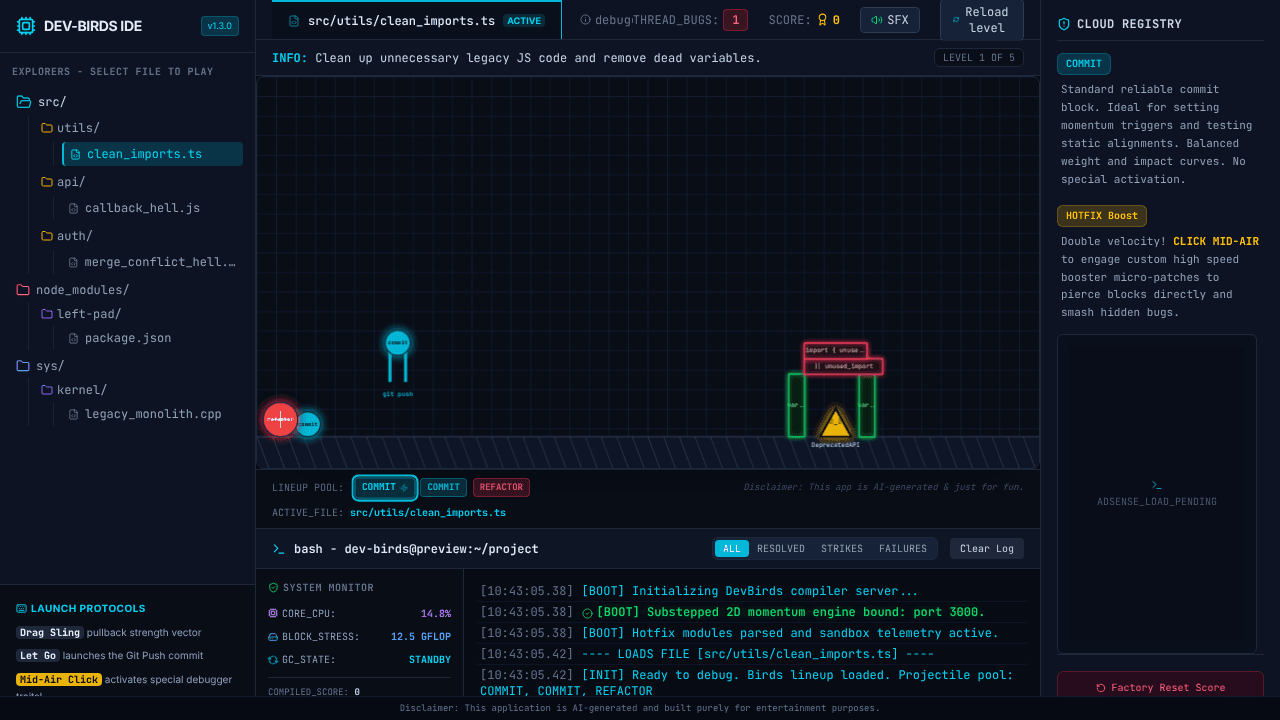The width and height of the screenshot is (1280, 720).
Task: Click the unused_import red block
Action: (x=843, y=366)
